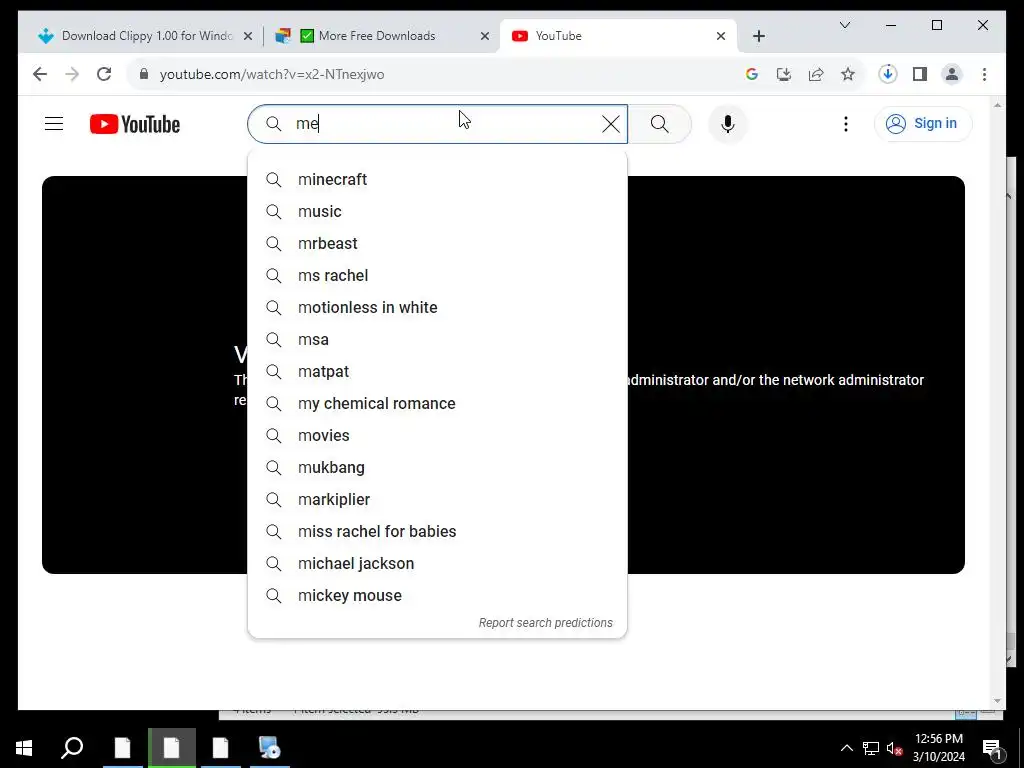Toggle the browser side panel

(x=920, y=74)
